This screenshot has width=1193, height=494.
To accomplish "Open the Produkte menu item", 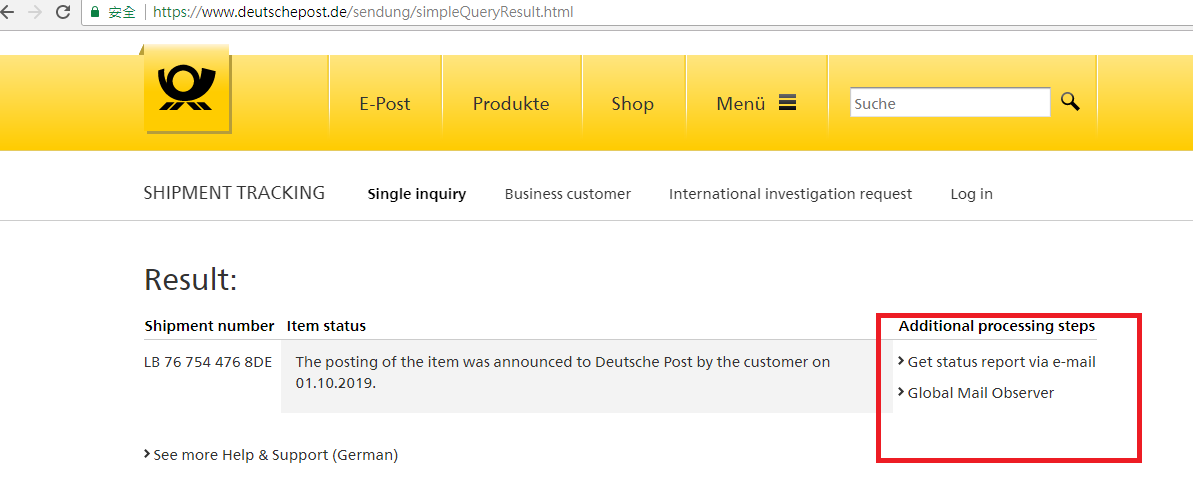I will 511,104.
